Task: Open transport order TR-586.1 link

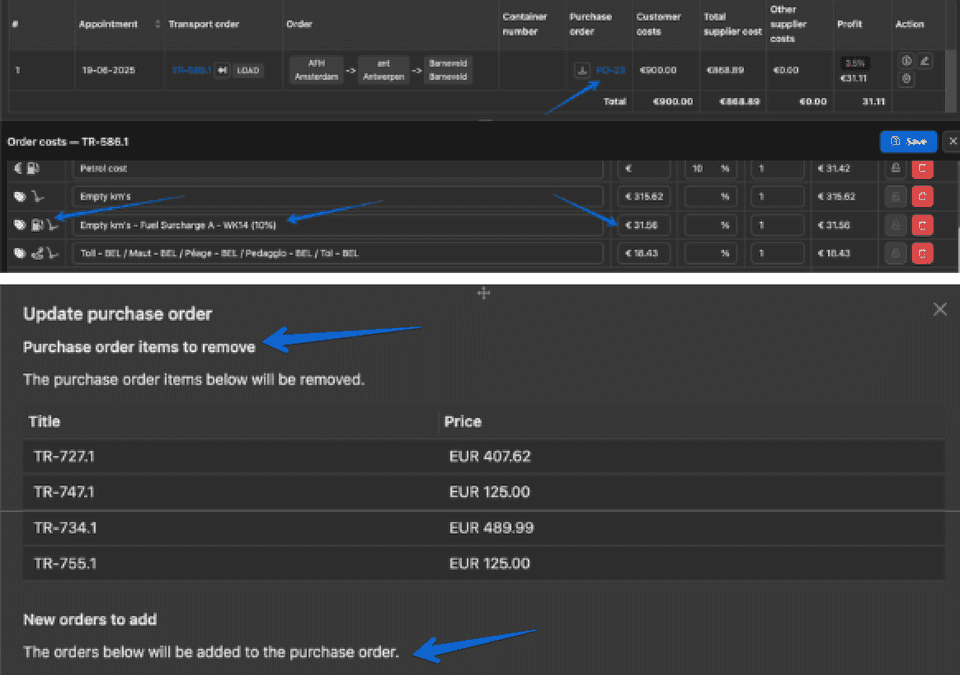Action: click(191, 70)
